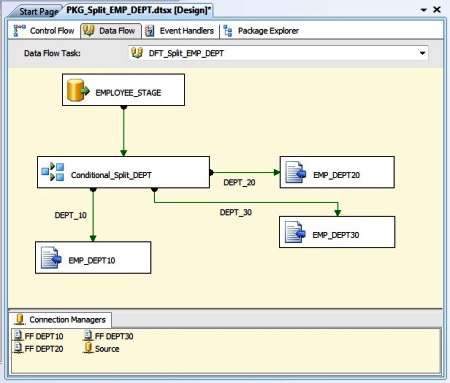Click the FF DEPT20 connection icon
Screen dimensions: 450x383
18,348
